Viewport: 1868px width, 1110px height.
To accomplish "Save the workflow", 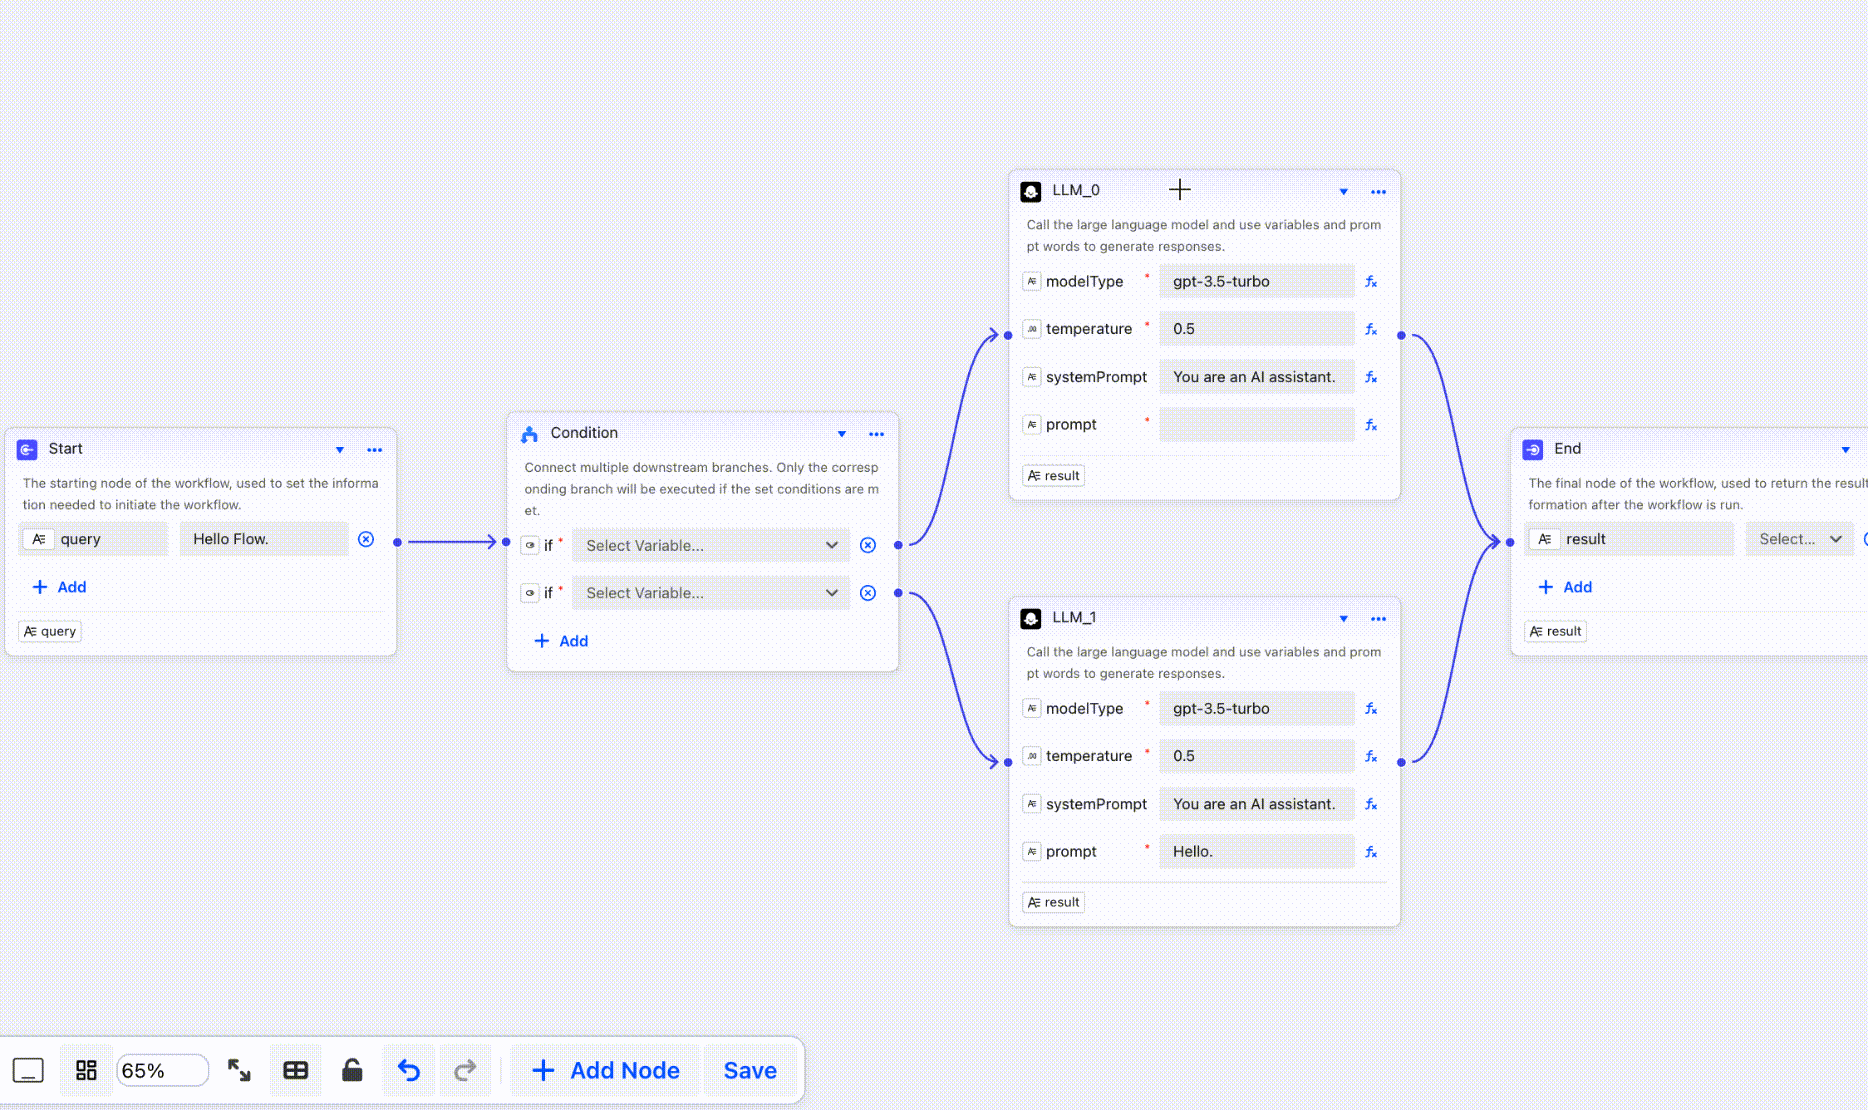I will [750, 1070].
